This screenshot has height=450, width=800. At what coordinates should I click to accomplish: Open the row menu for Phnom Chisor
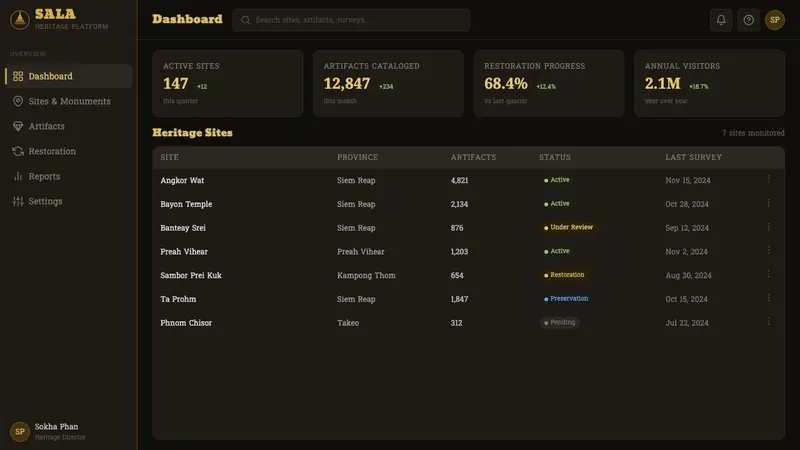pos(768,322)
